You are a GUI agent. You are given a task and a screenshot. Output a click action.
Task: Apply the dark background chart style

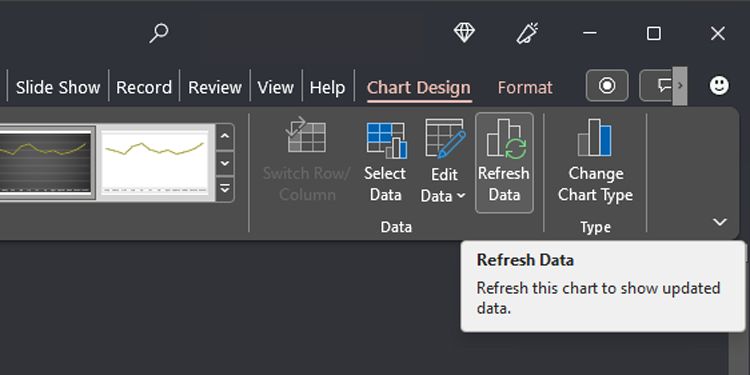pos(45,162)
